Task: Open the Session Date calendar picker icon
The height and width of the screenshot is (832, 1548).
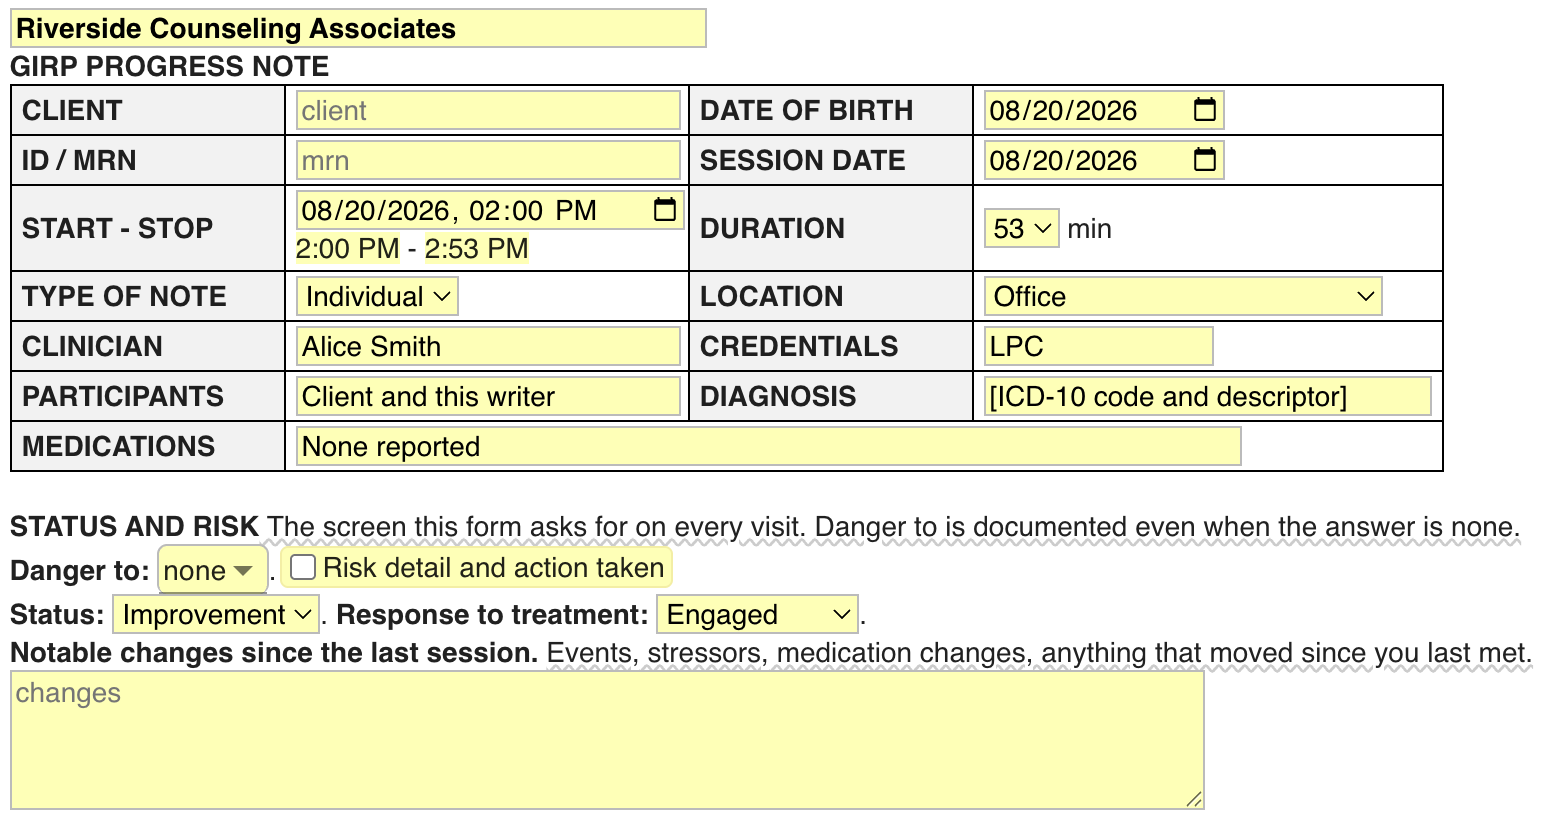Action: click(1205, 160)
